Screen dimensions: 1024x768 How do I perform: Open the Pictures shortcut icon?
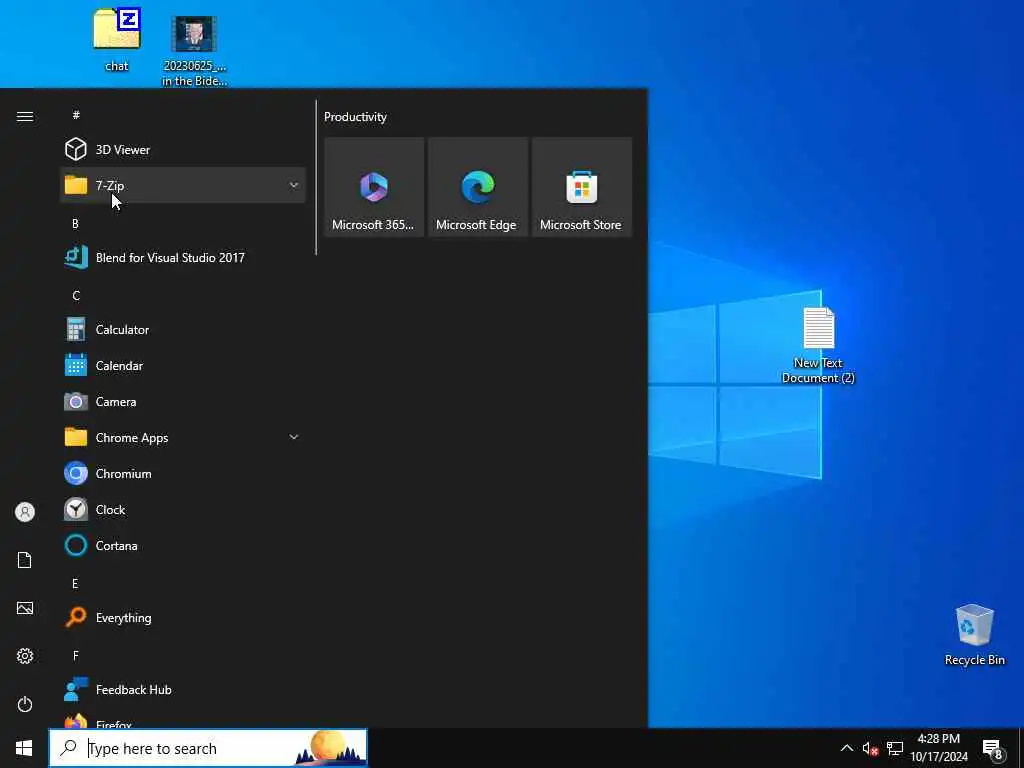coord(25,608)
